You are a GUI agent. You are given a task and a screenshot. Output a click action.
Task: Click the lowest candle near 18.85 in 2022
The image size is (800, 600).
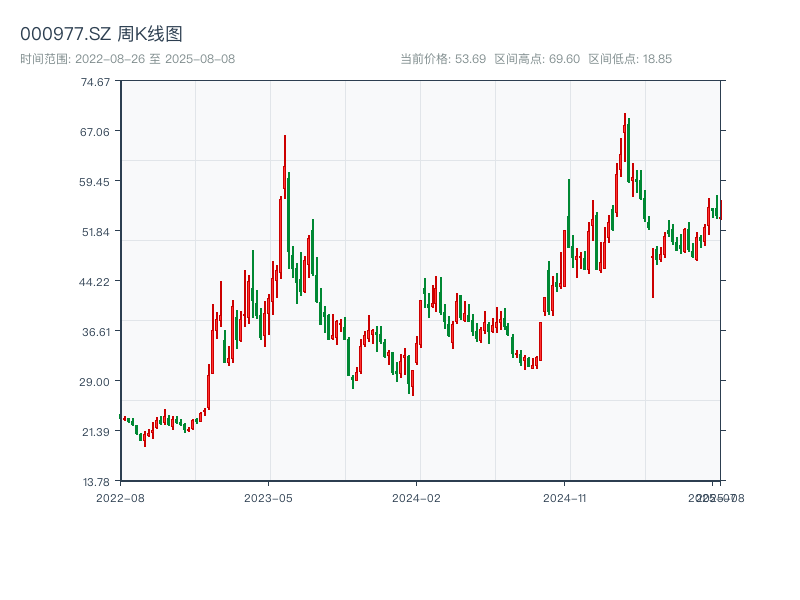click(x=145, y=438)
